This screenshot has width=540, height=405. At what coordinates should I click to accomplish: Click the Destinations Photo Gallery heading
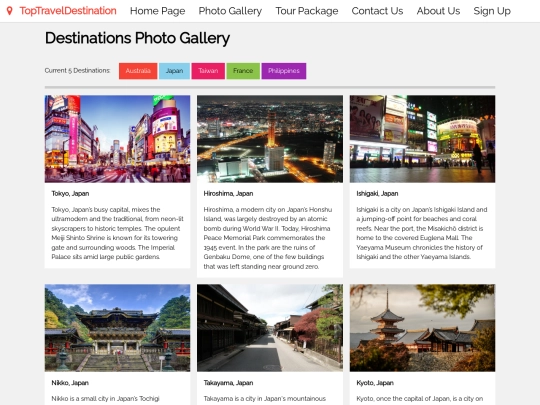pyautogui.click(x=137, y=38)
